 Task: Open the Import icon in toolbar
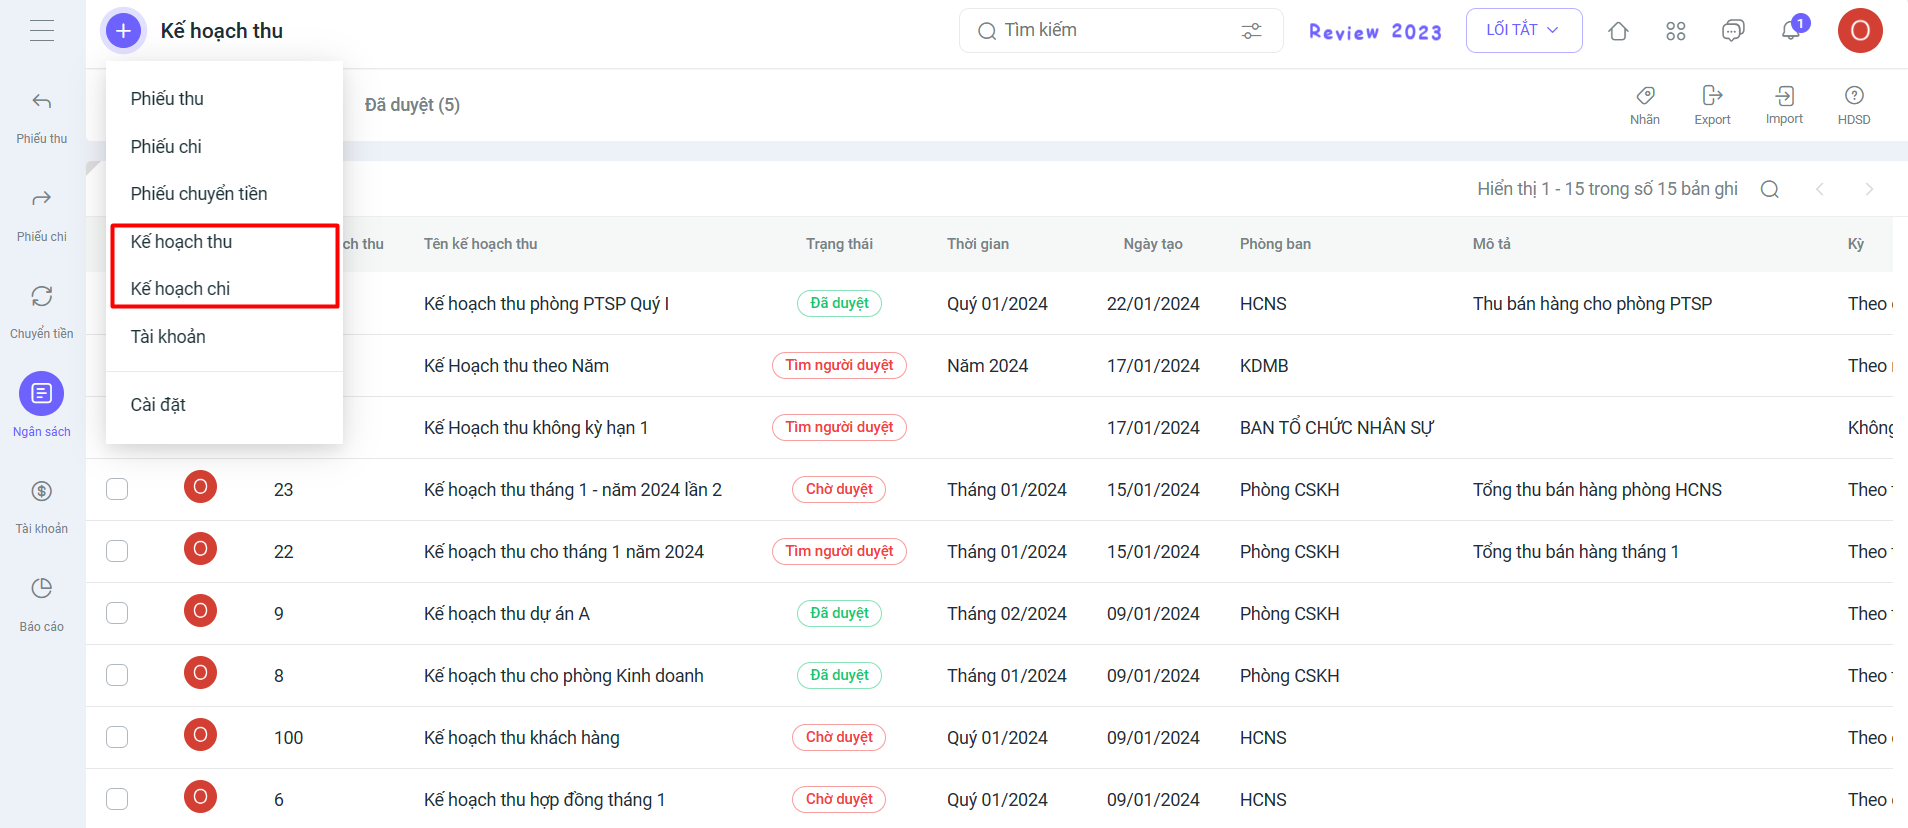(x=1784, y=104)
